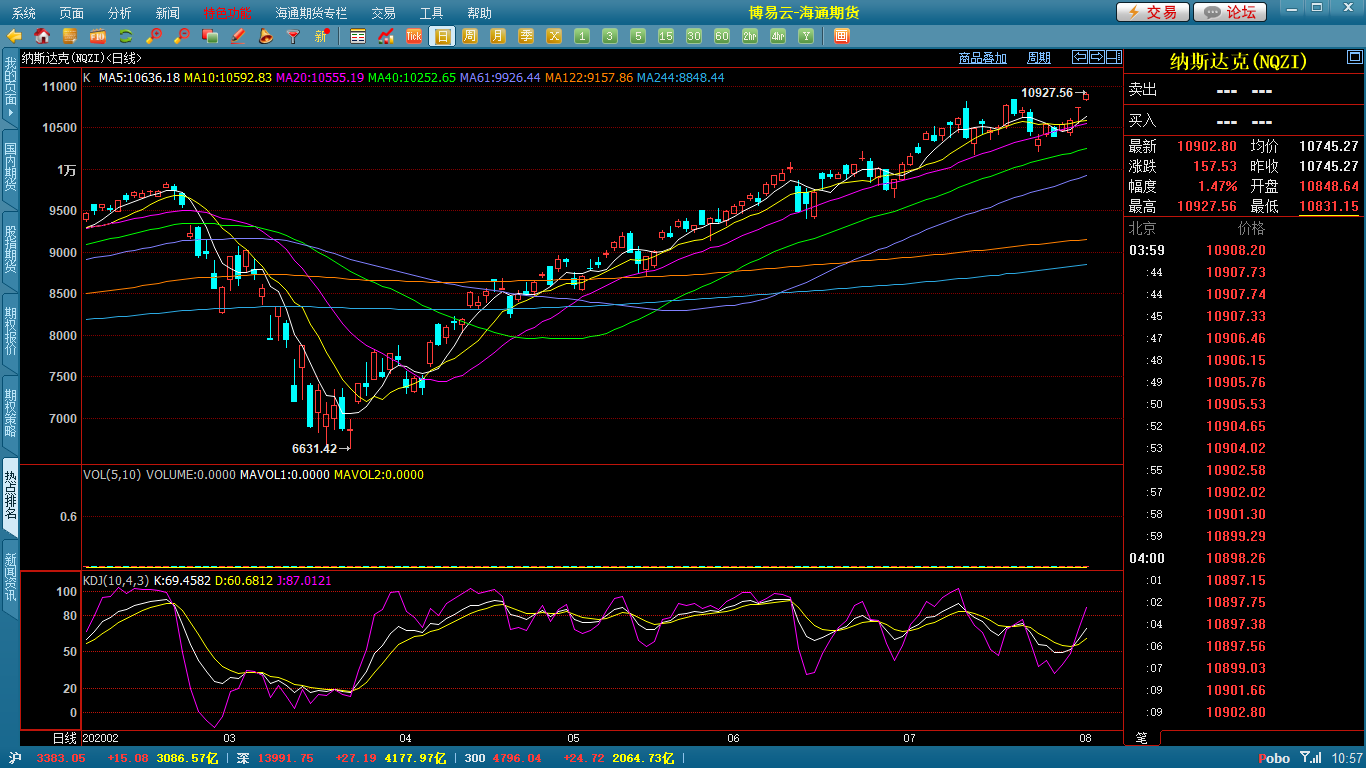This screenshot has height=768, width=1366.
Task: Open the quote list table icon
Action: (358, 36)
